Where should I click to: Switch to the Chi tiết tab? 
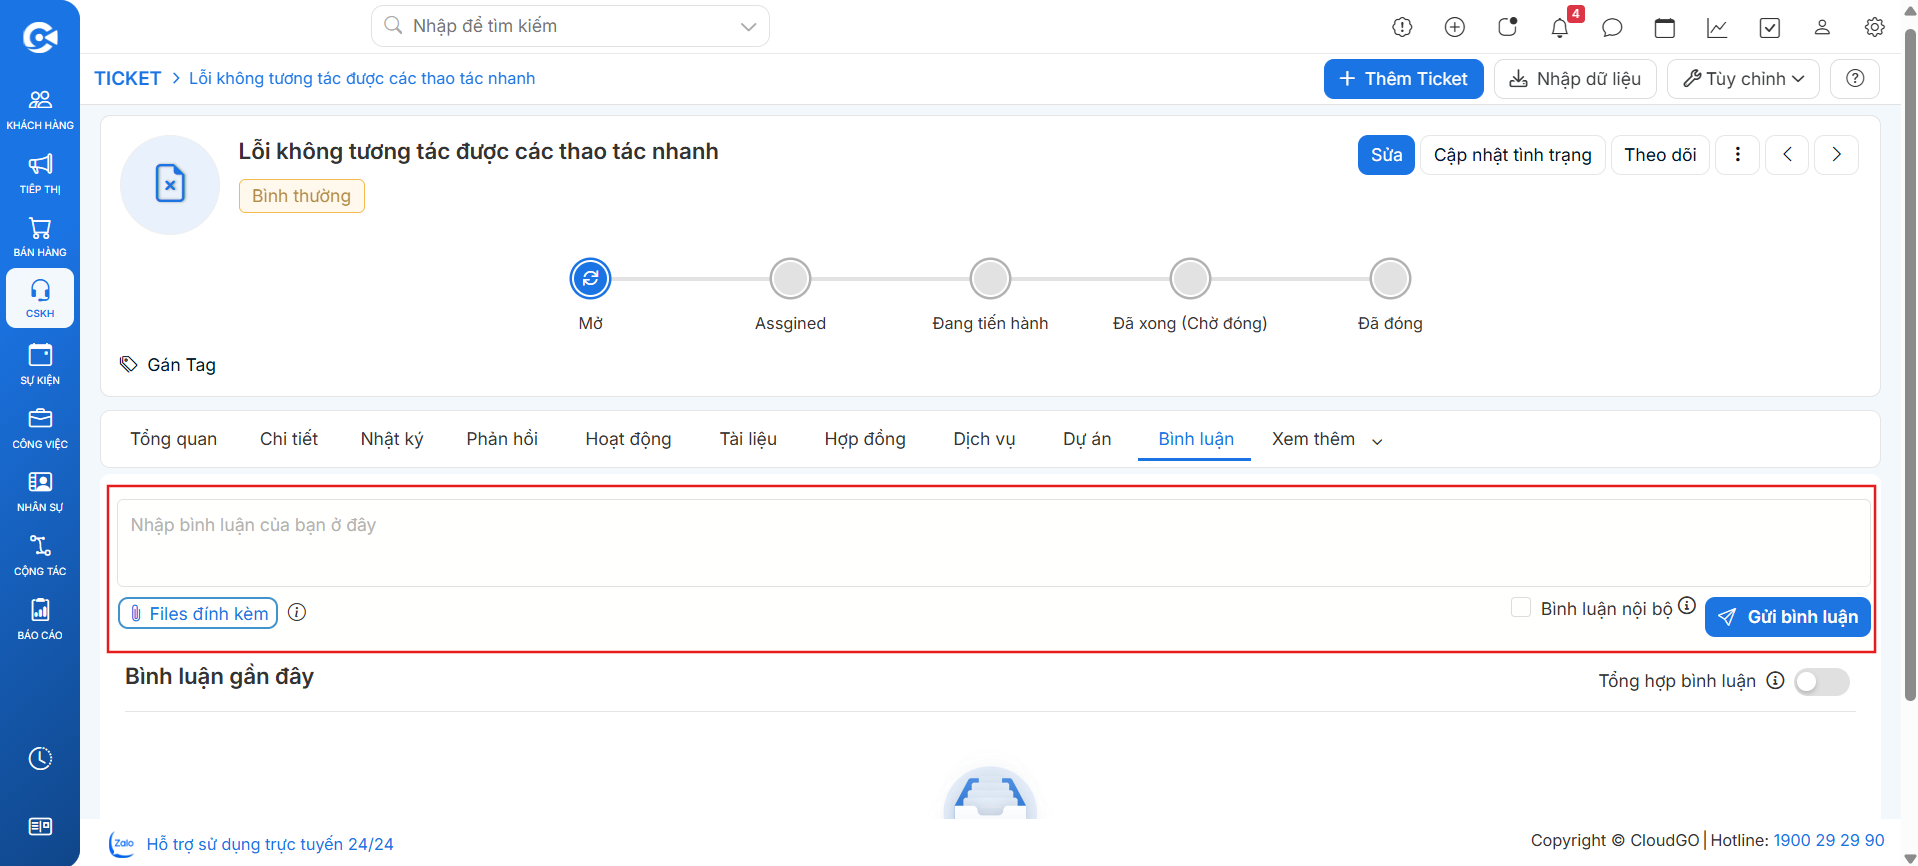(x=289, y=439)
